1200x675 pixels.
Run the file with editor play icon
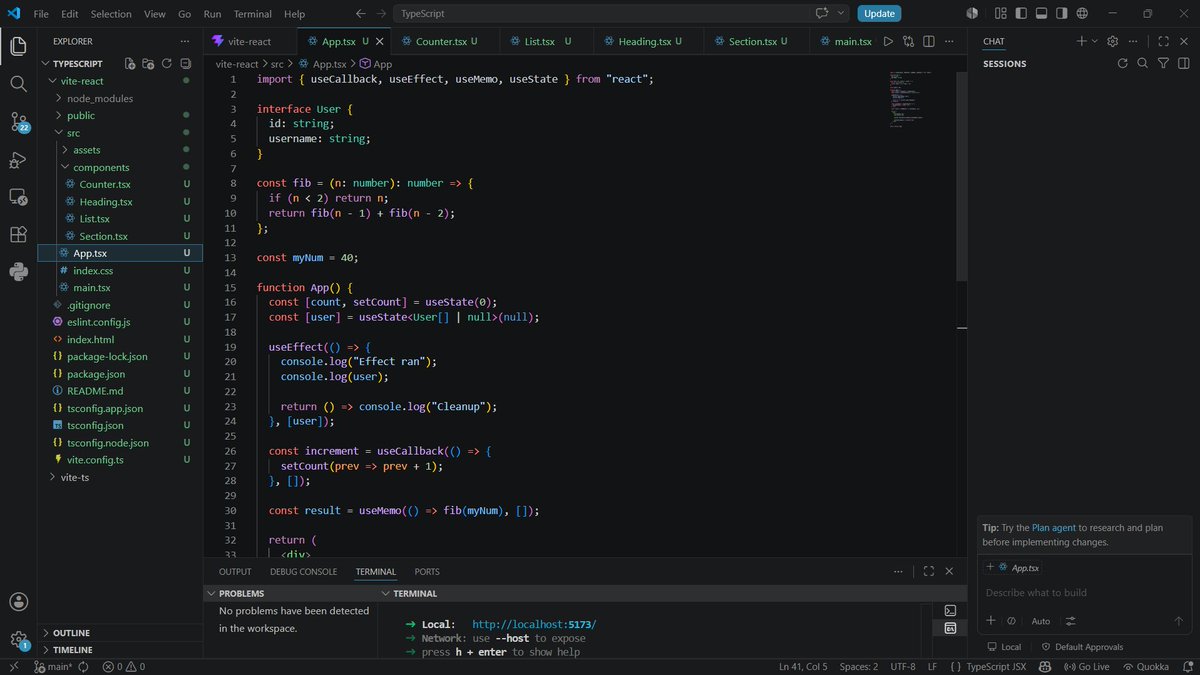tap(888, 42)
